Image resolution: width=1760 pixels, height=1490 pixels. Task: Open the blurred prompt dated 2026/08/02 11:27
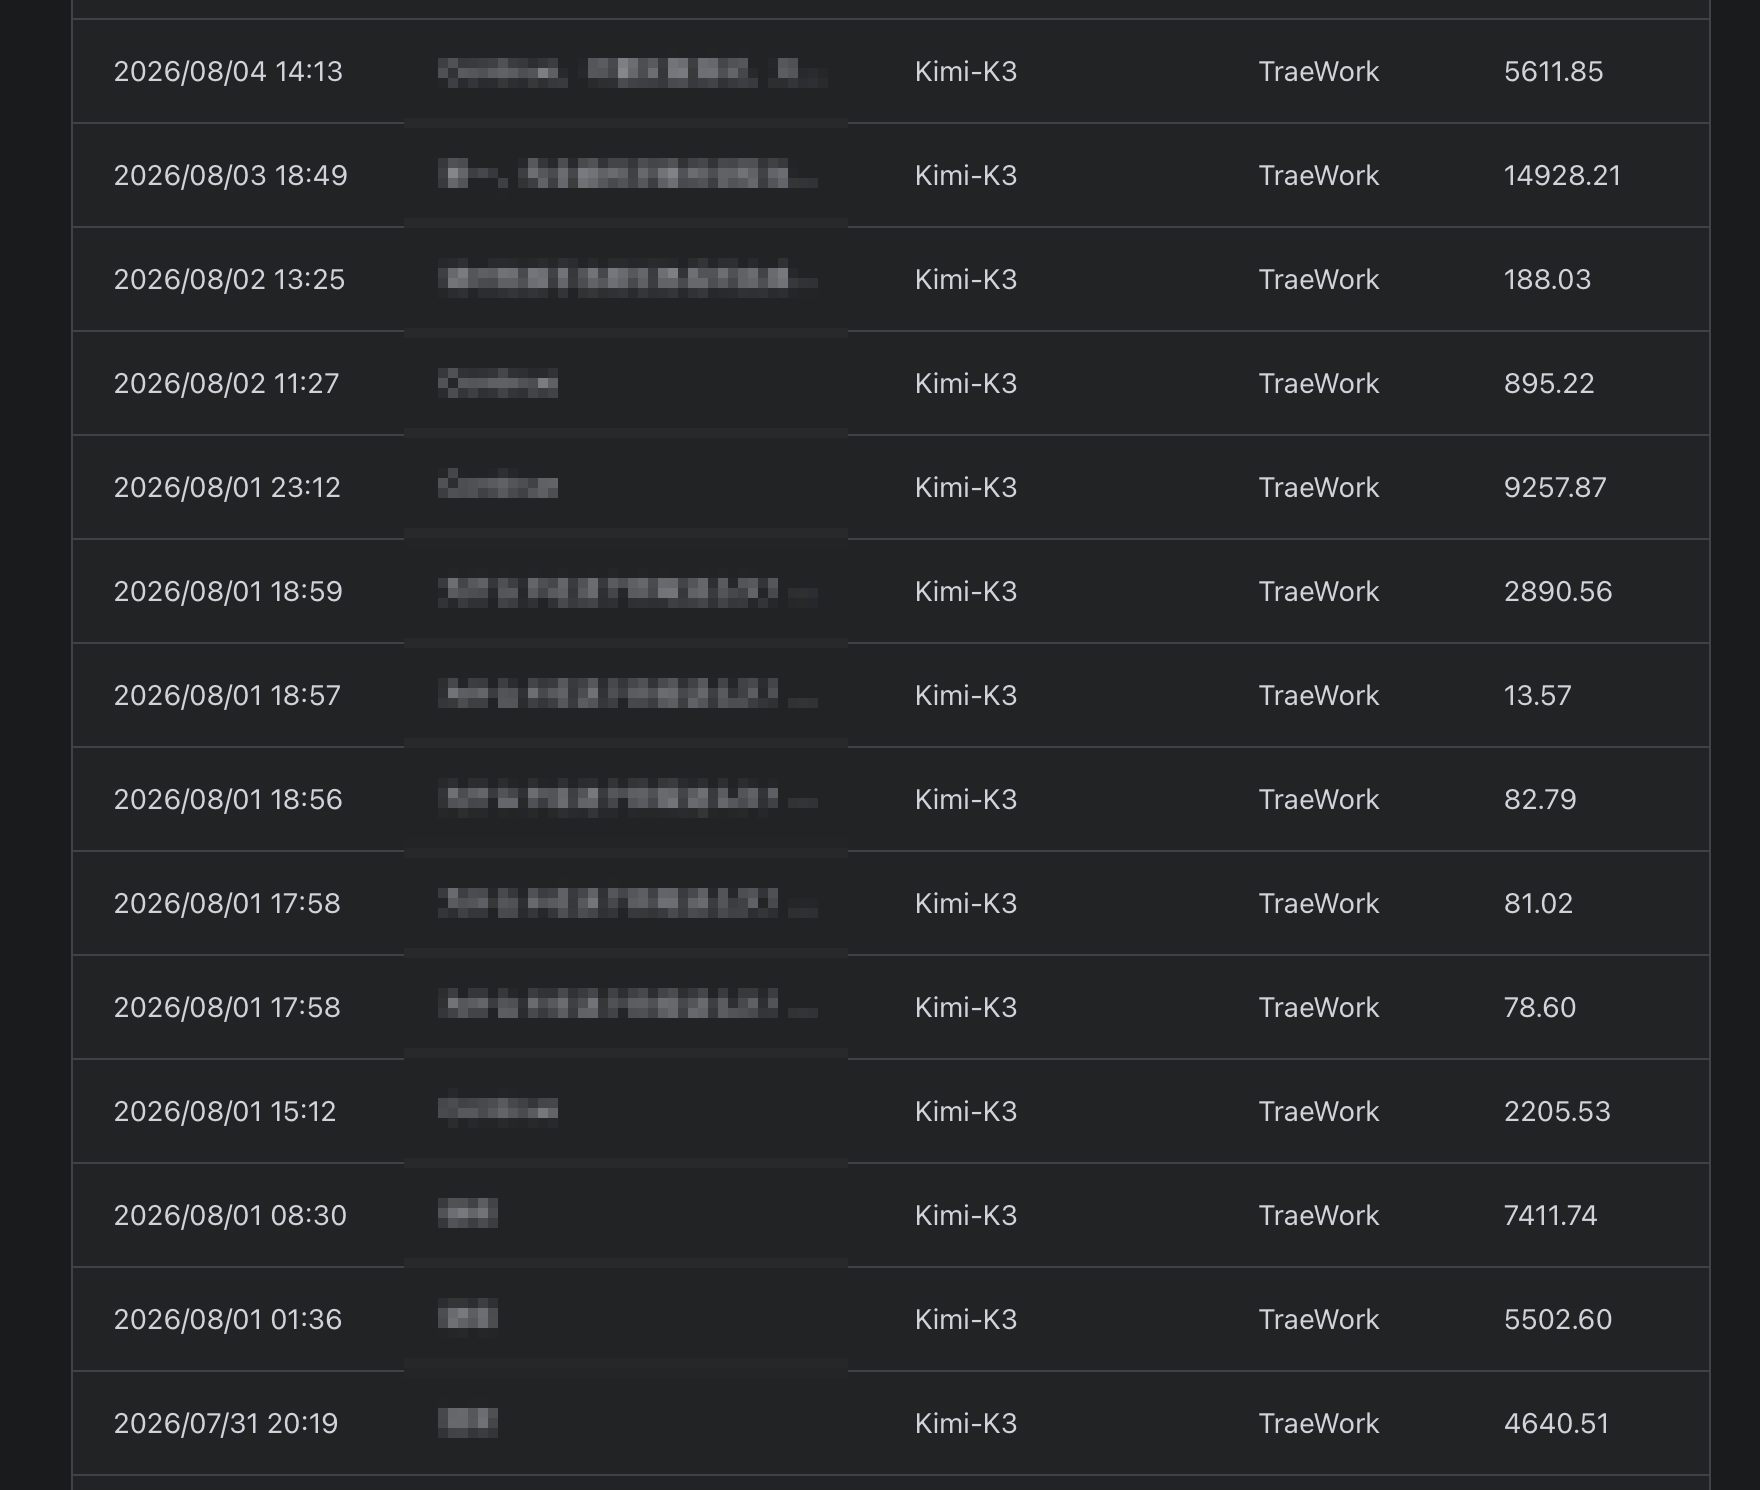498,383
